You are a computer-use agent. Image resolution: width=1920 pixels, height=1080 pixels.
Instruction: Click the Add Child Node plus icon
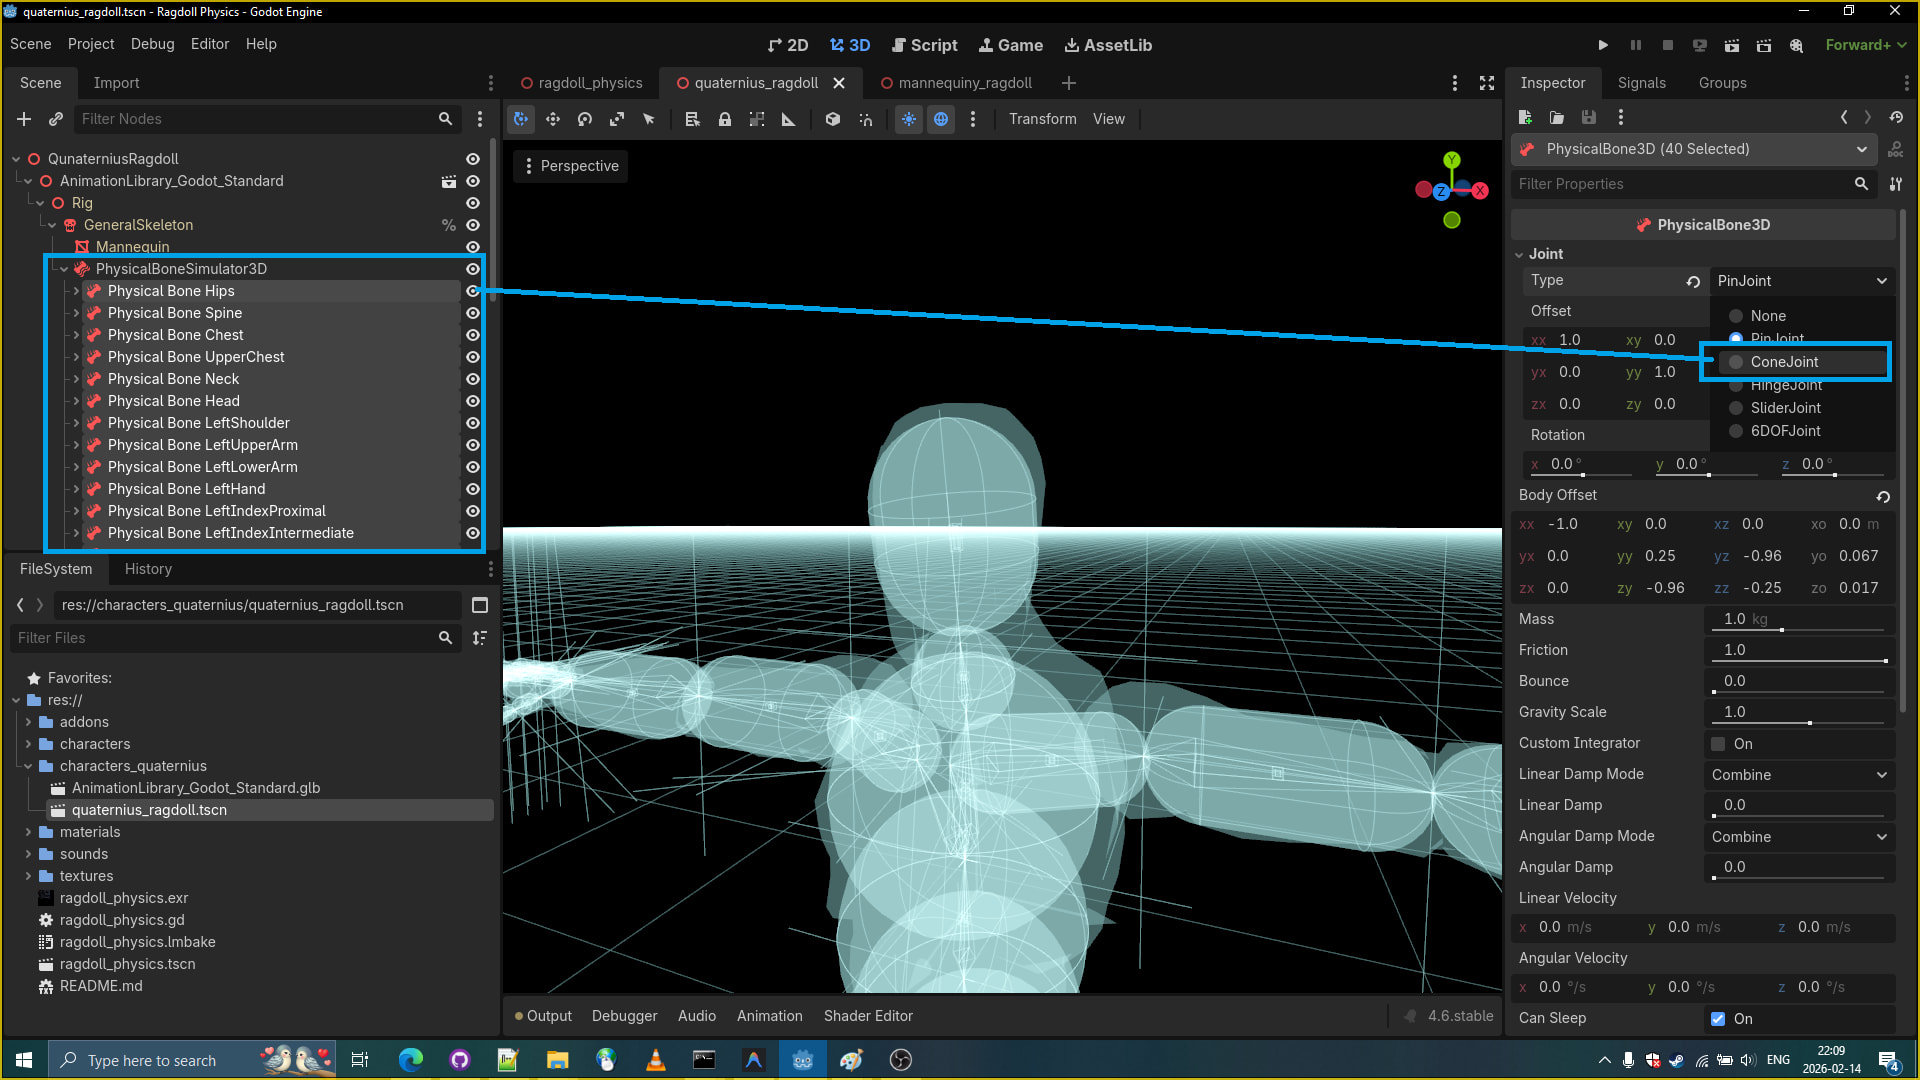24,119
